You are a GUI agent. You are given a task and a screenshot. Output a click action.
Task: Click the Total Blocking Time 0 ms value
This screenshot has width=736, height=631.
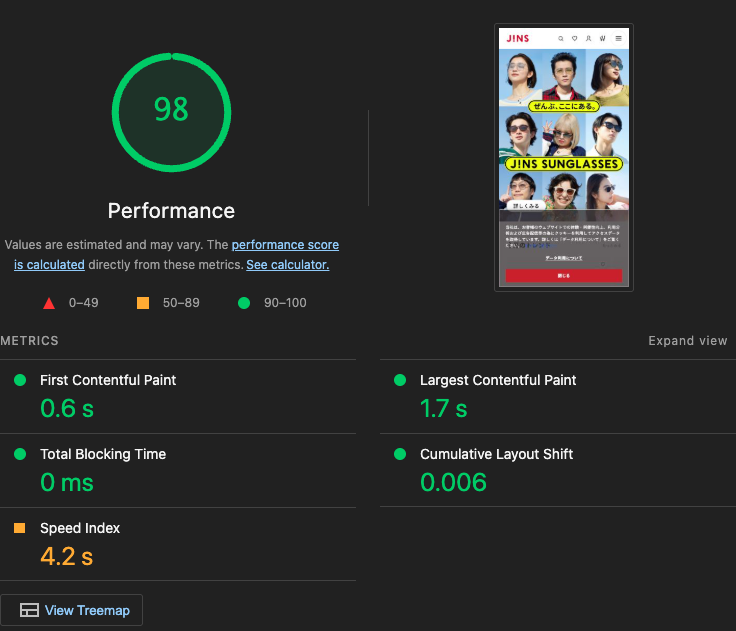pyautogui.click(x=66, y=482)
